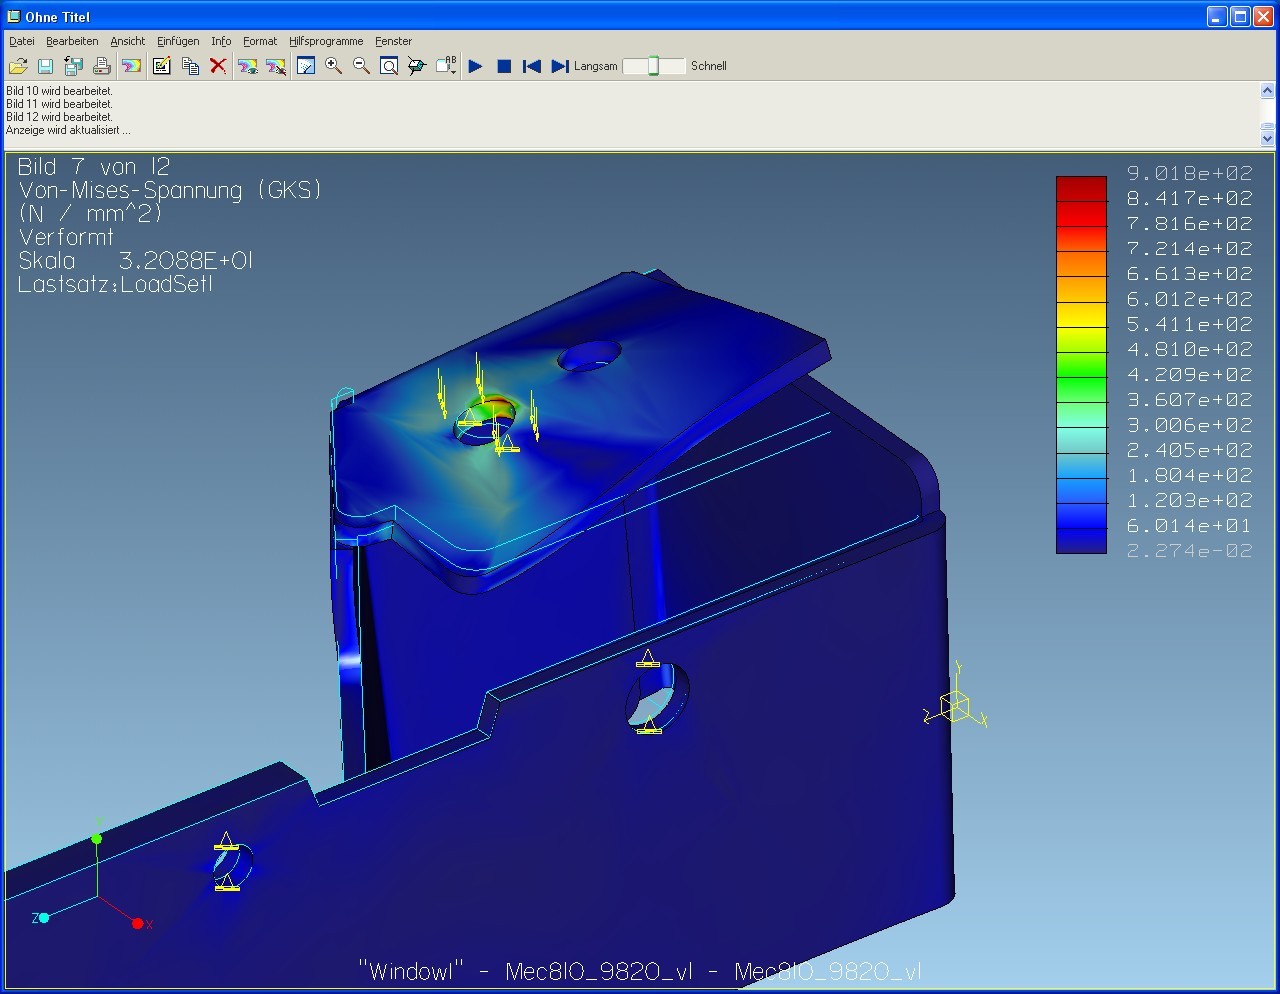Open the Info menu

click(221, 41)
